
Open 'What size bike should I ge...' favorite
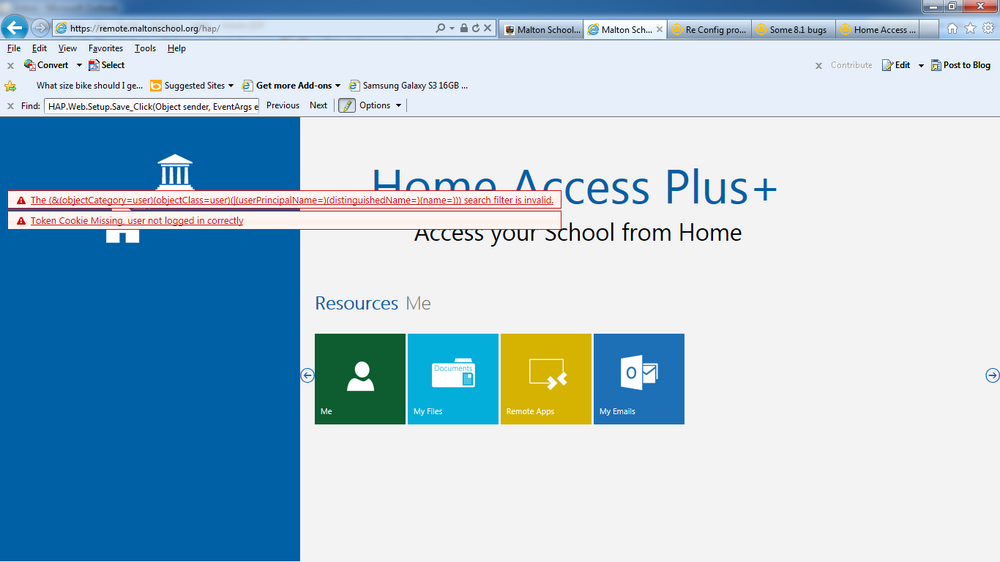(89, 85)
